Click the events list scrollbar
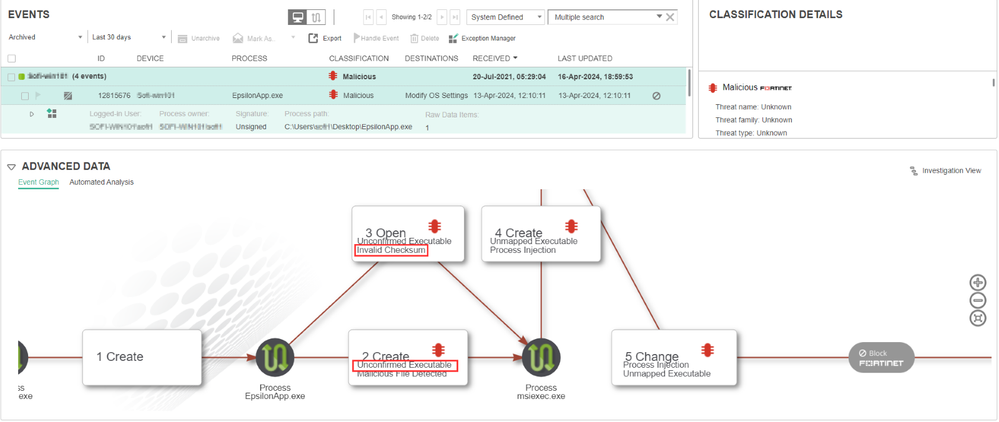Viewport: 999px width, 422px height. tap(689, 84)
